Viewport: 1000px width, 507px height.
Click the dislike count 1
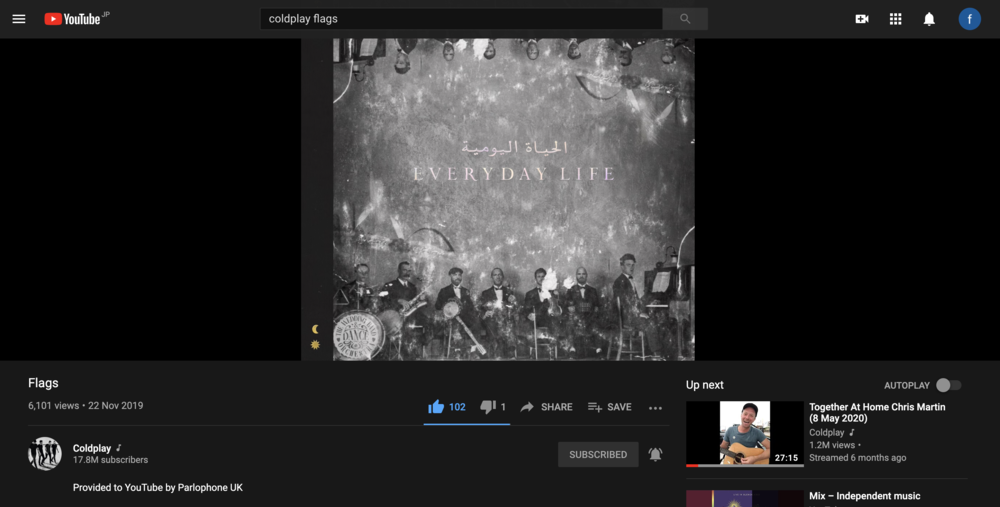coord(503,407)
